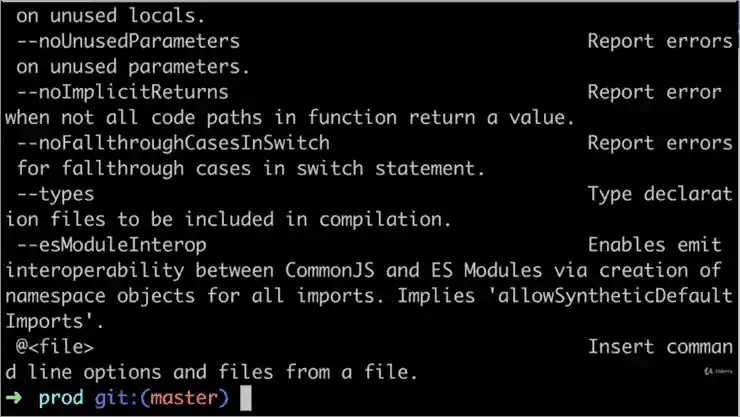The image size is (740, 417).
Task: Click 'Type declarat' description text
Action: coord(660,194)
